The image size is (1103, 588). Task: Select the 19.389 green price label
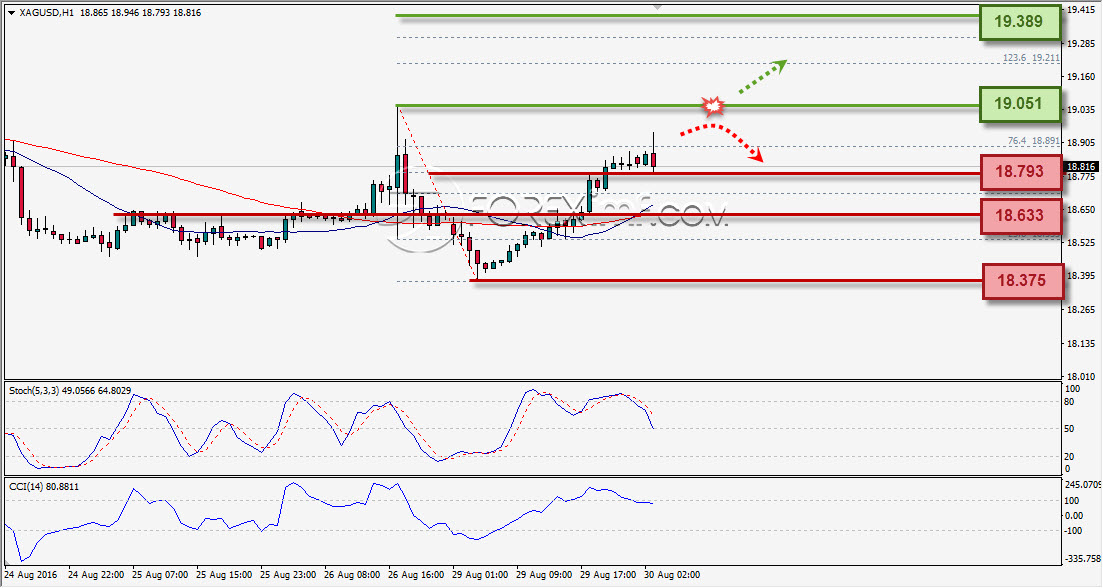point(1019,22)
